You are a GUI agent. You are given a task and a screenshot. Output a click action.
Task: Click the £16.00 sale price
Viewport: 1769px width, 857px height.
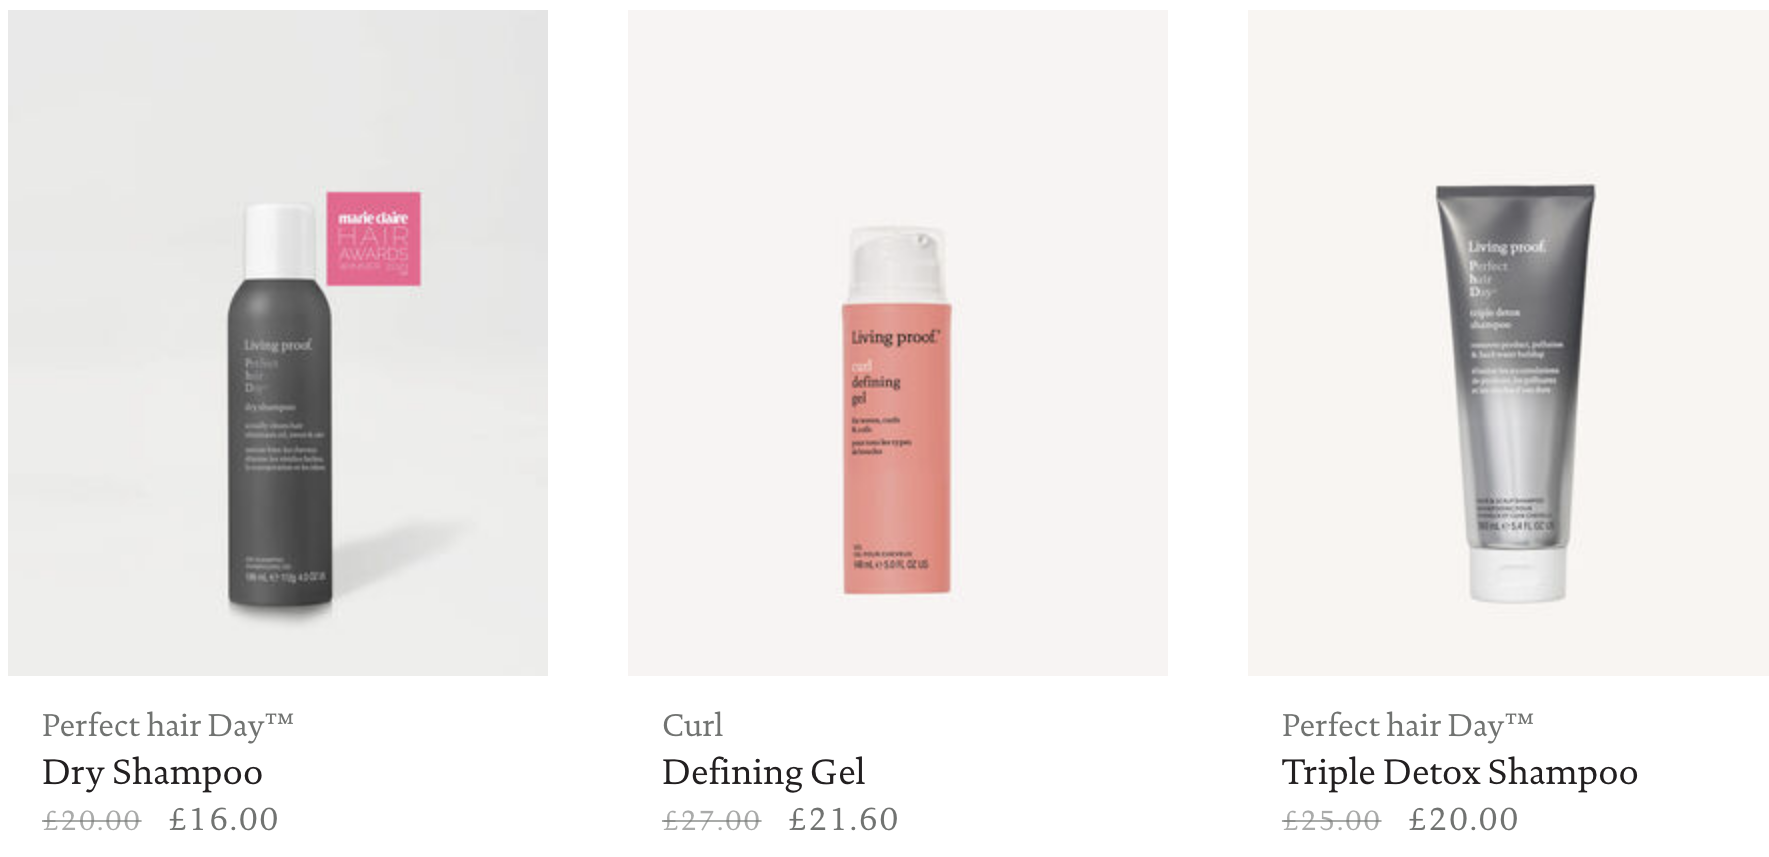[x=224, y=820]
